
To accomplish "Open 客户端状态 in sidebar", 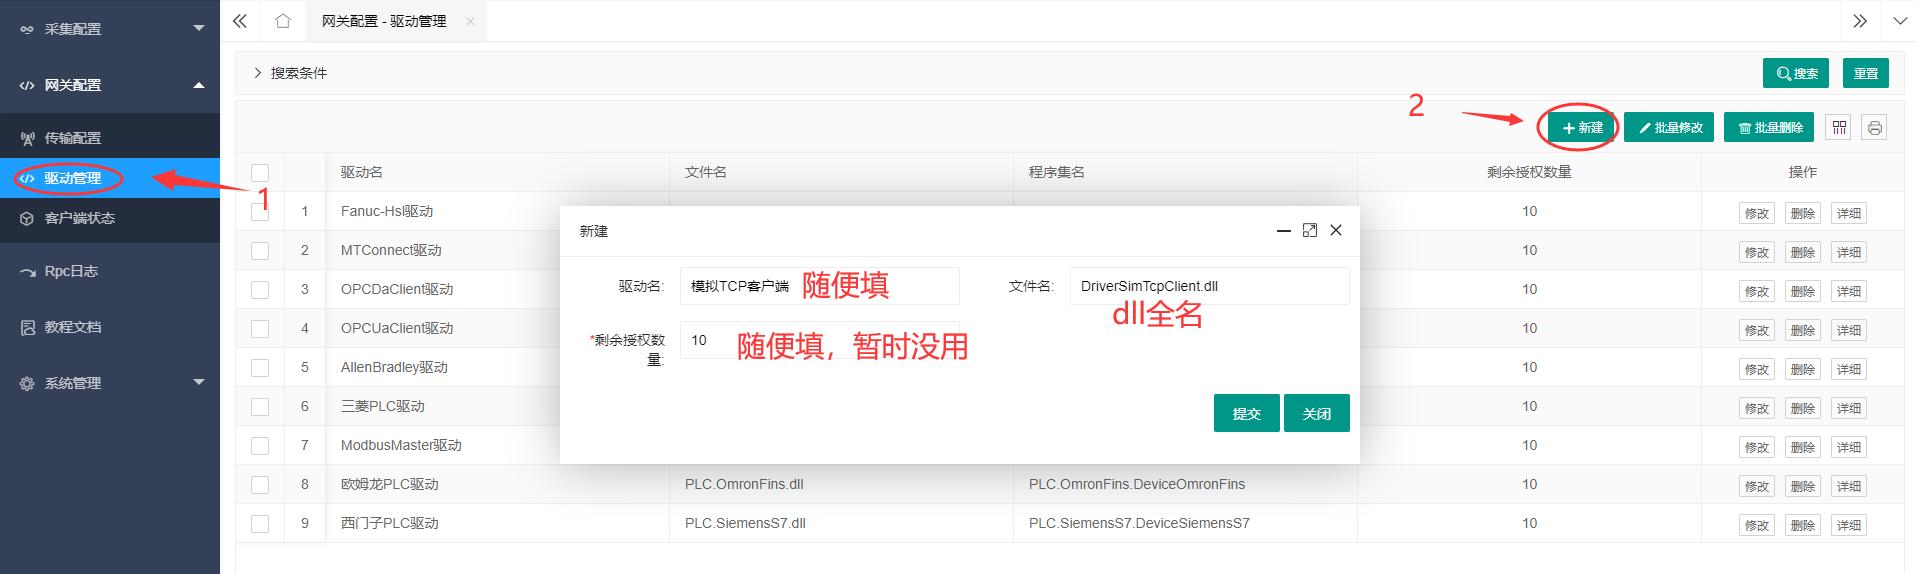I will (110, 218).
